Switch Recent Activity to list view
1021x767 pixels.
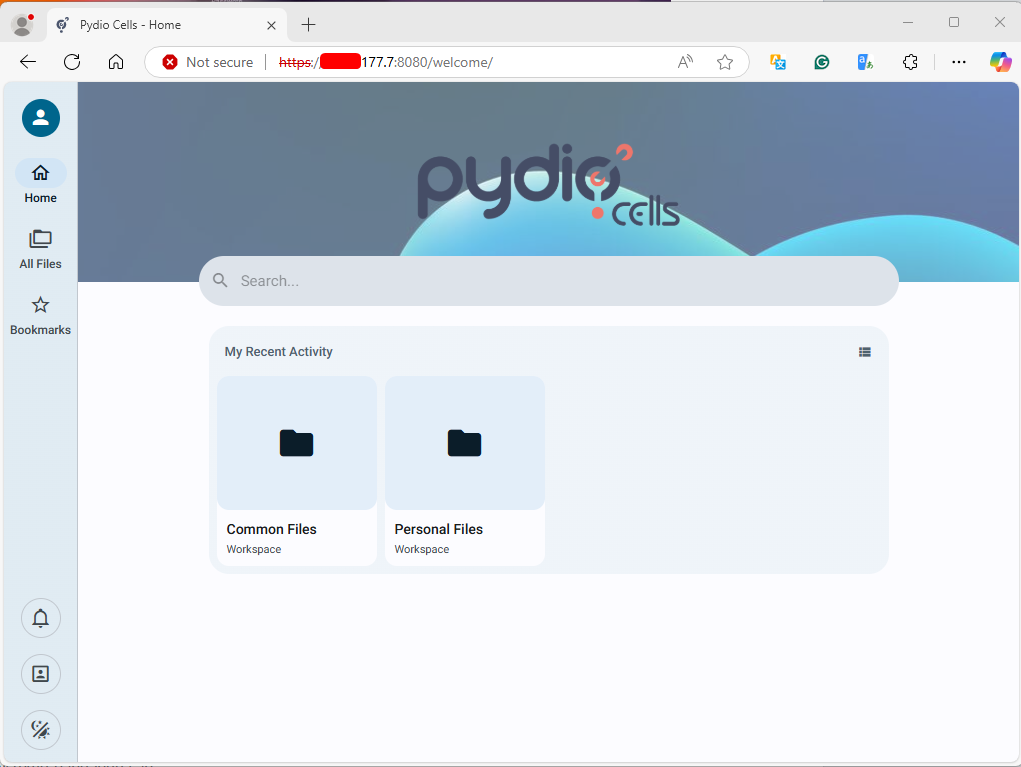[865, 352]
